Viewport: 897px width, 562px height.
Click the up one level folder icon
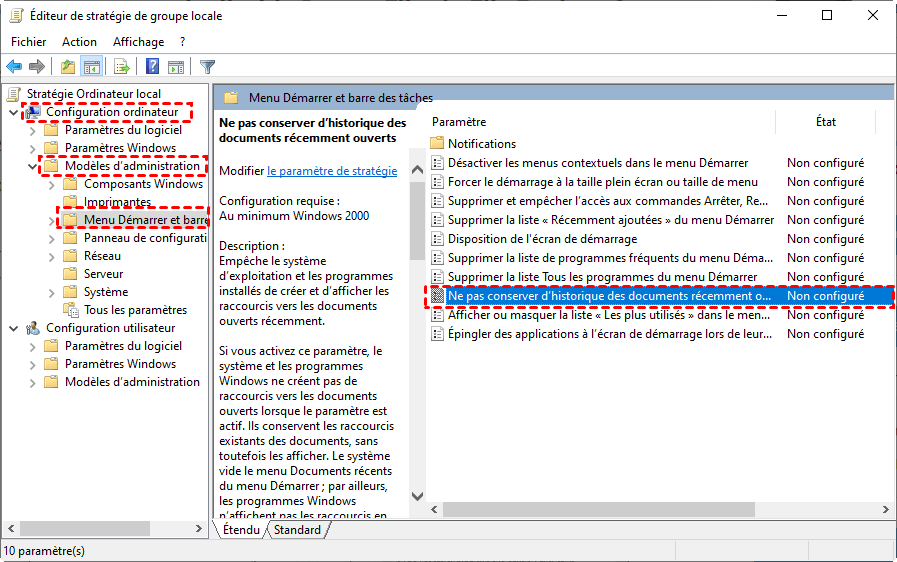tap(67, 67)
